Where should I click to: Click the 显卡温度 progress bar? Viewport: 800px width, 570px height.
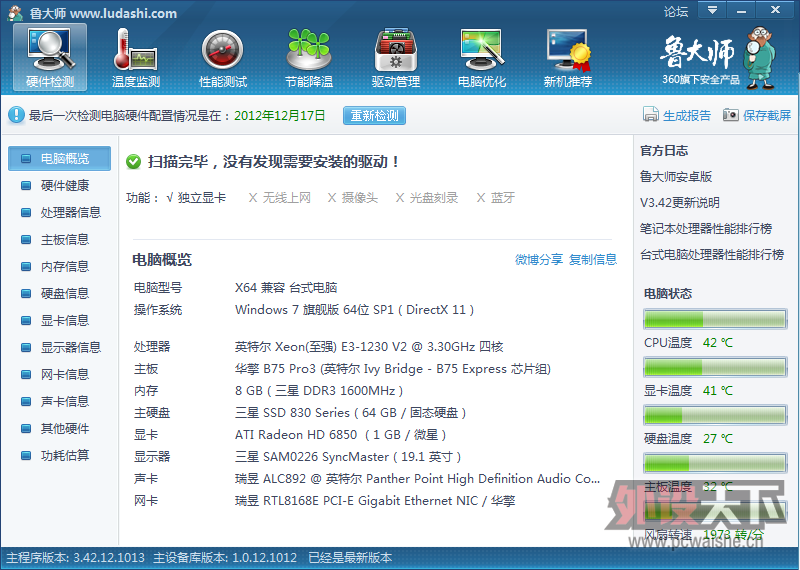(715, 367)
